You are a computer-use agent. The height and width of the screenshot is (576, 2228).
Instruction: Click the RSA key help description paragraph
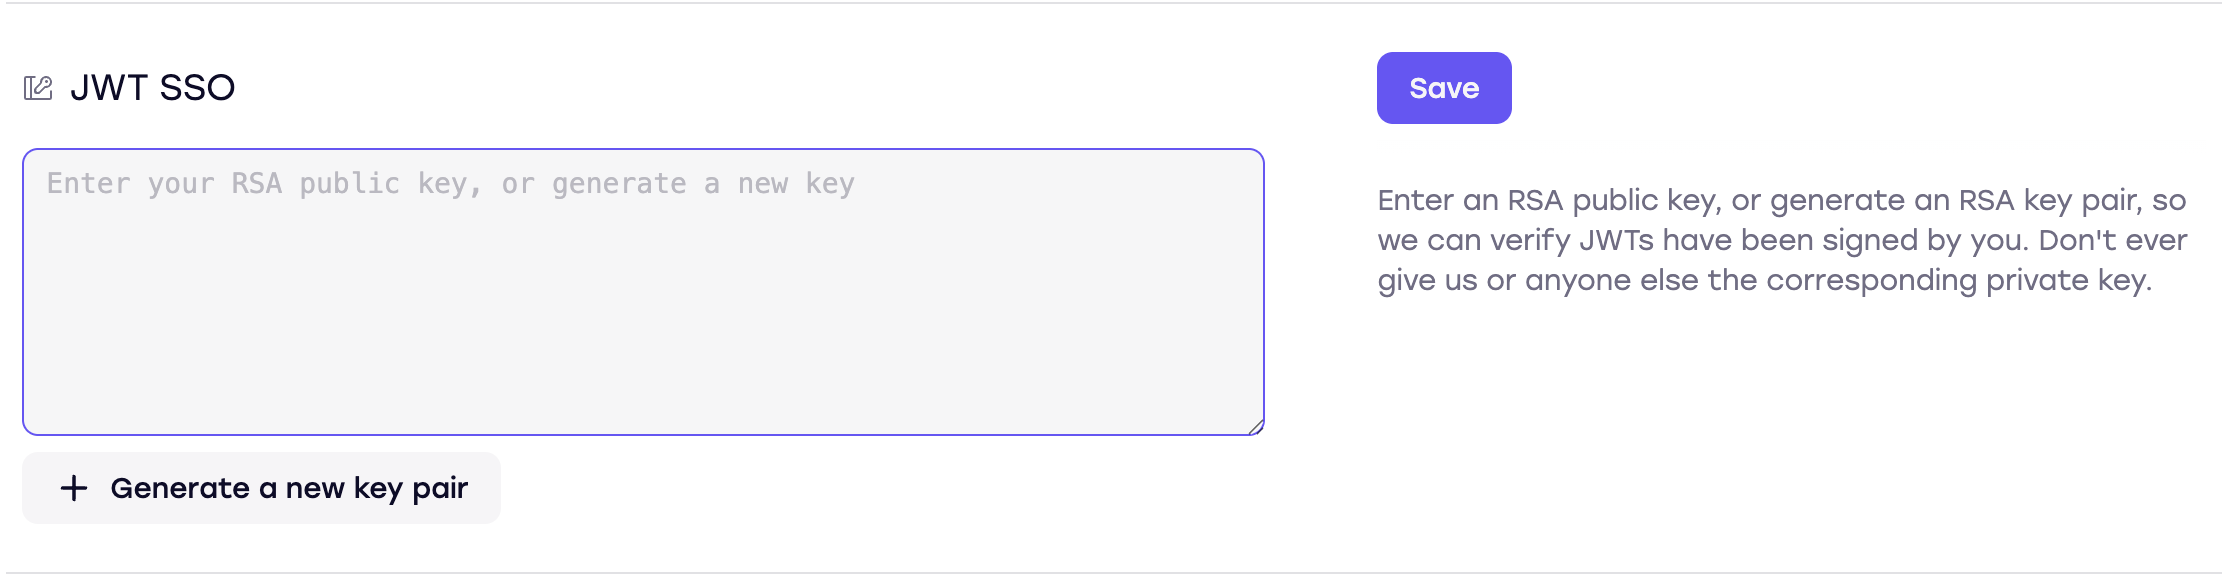click(1782, 240)
